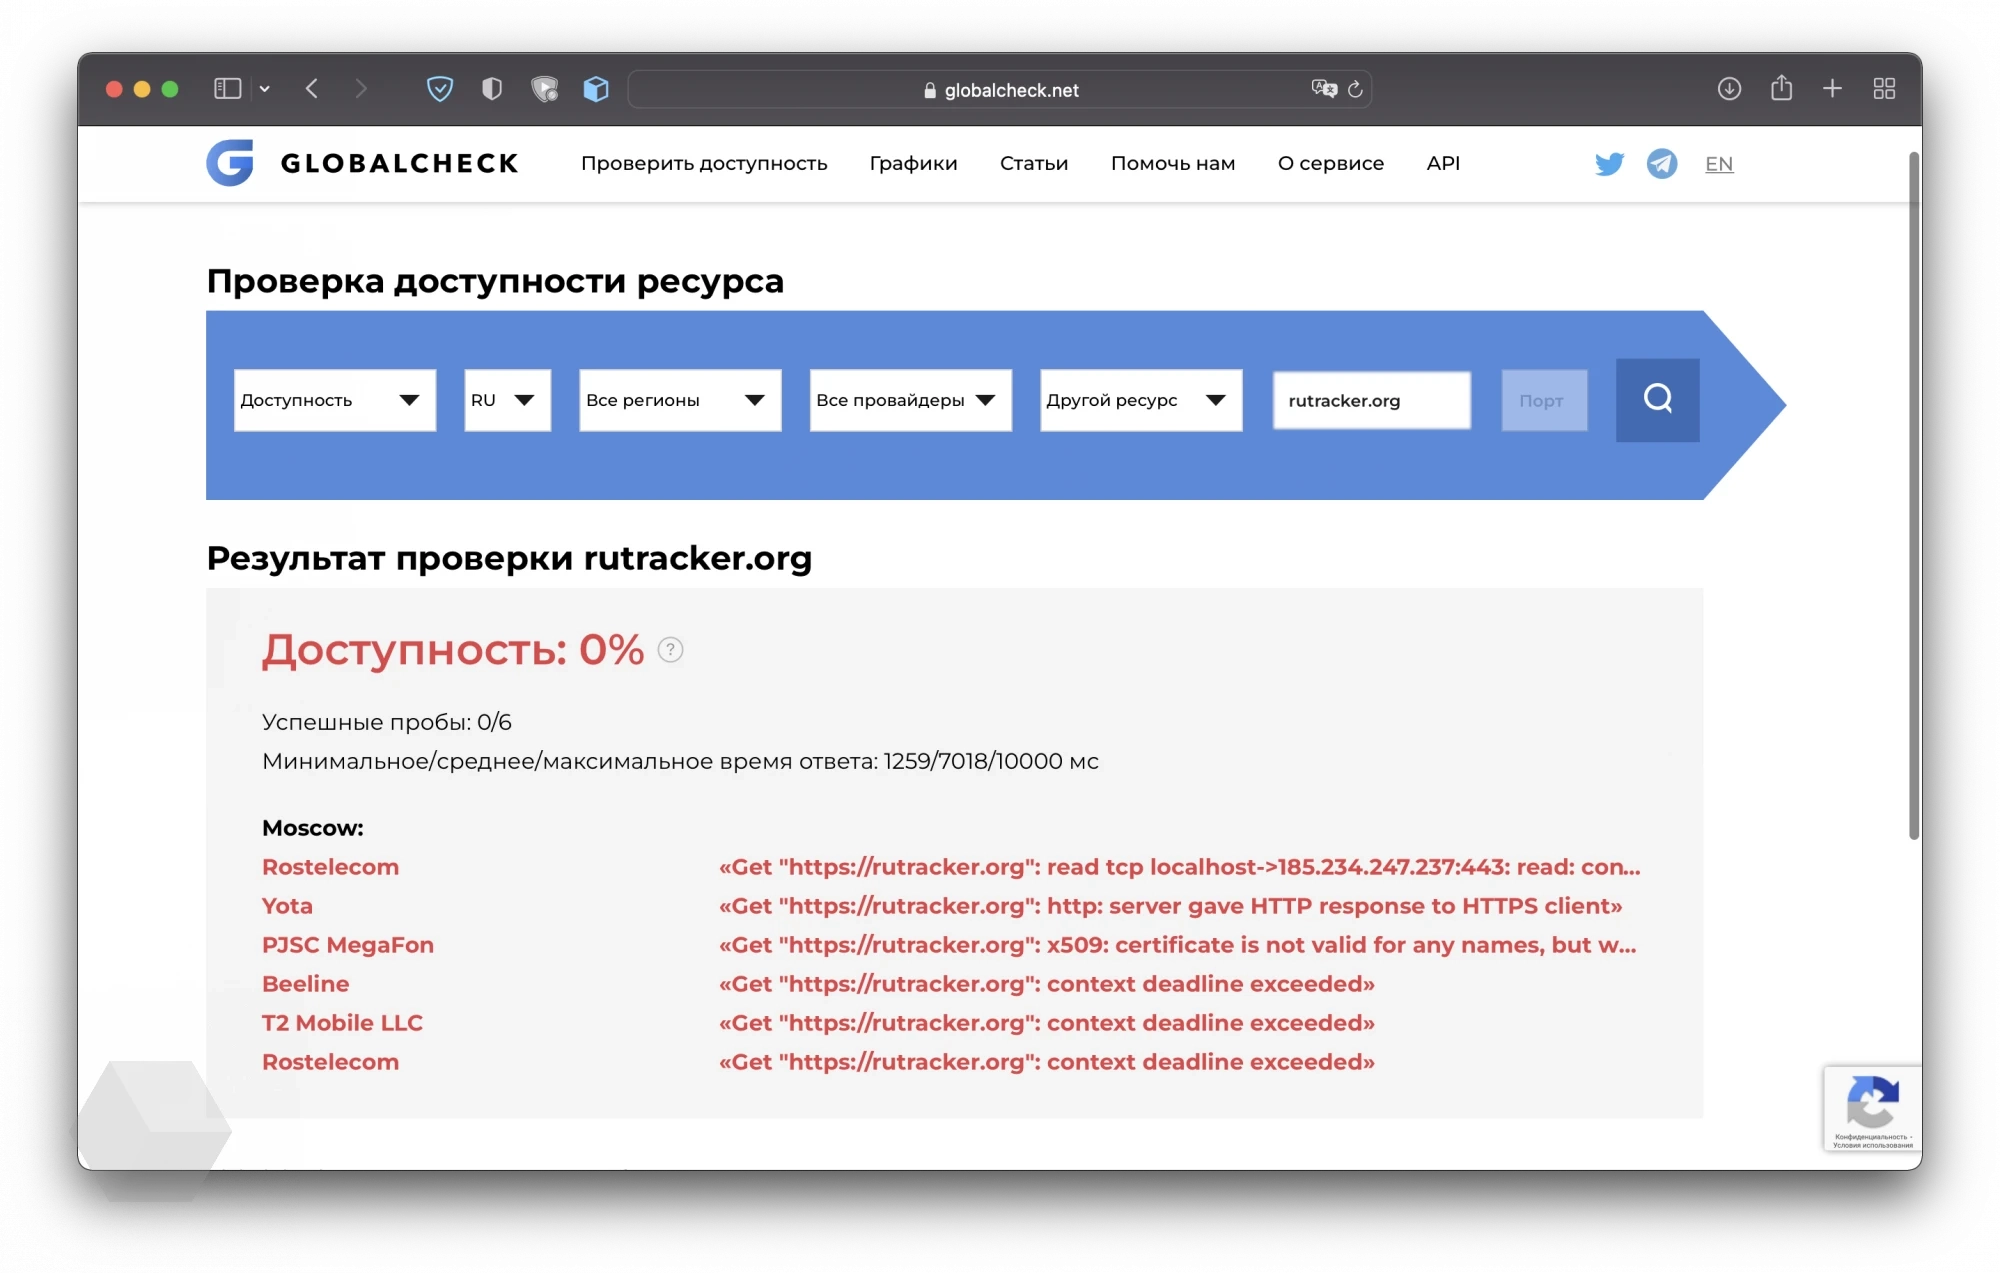
Task: Expand the Все провайдеры dropdown
Action: point(910,400)
